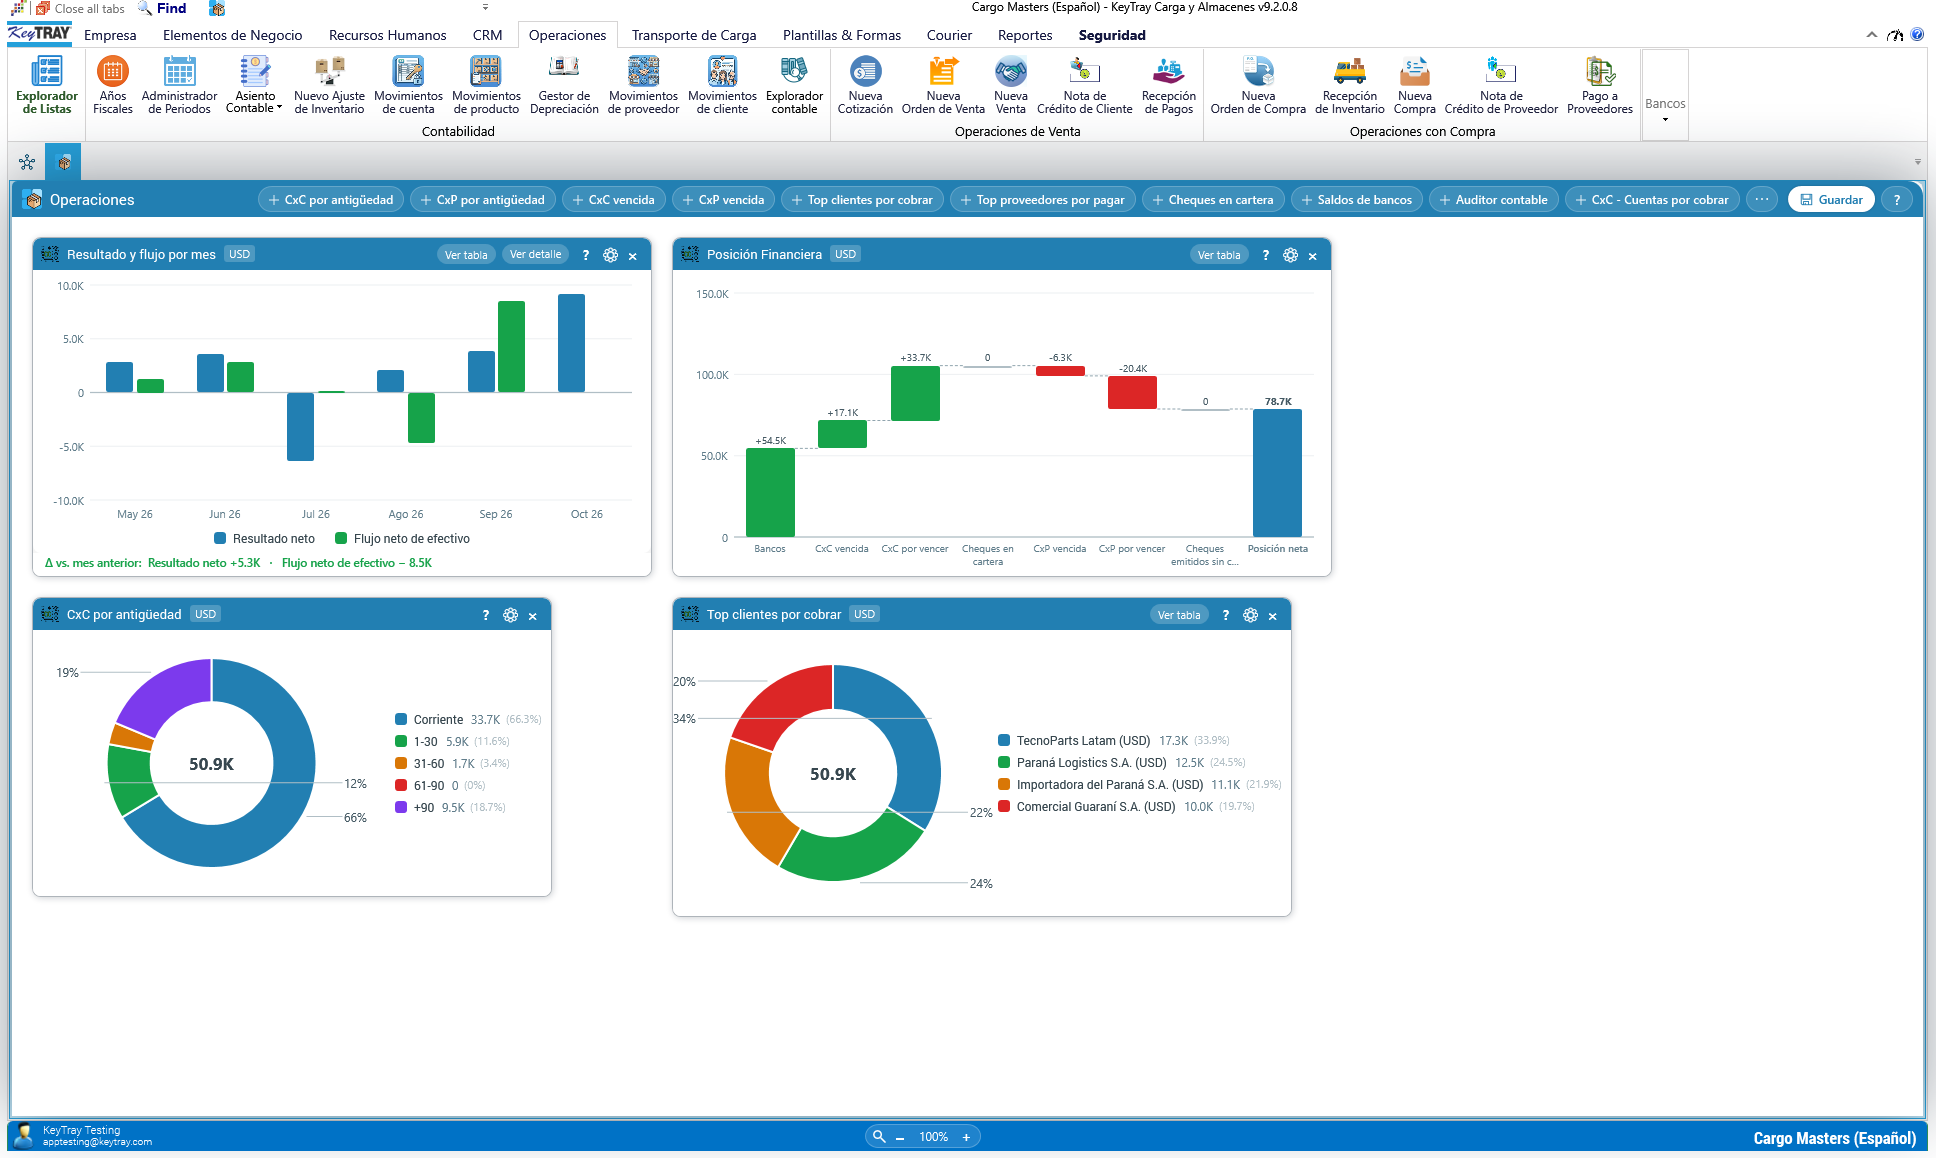
Task: Open Explorador de Listas
Action: point(47,86)
